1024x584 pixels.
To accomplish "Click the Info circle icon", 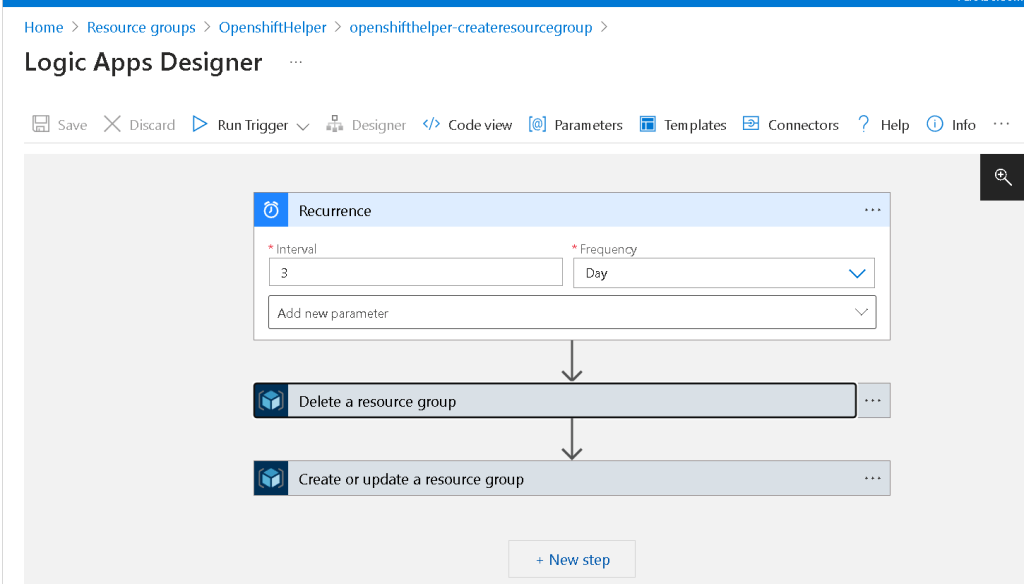I will click(935, 123).
